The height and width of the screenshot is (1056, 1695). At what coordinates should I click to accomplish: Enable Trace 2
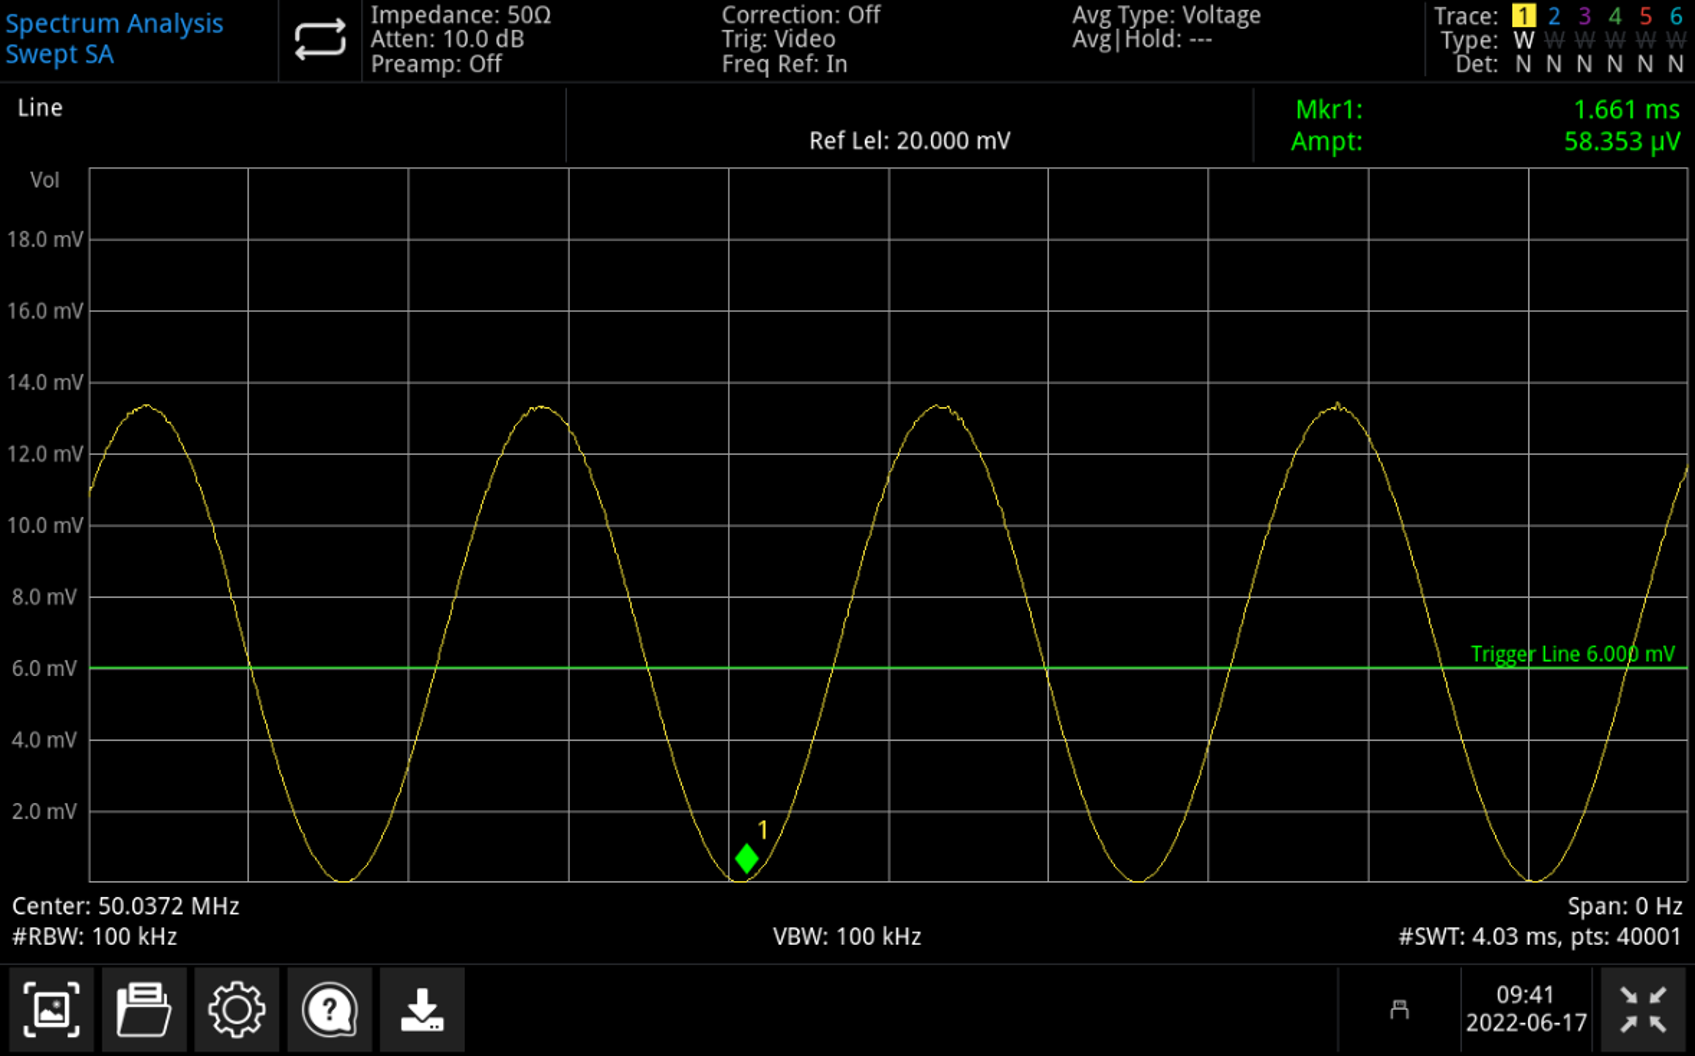[1553, 16]
